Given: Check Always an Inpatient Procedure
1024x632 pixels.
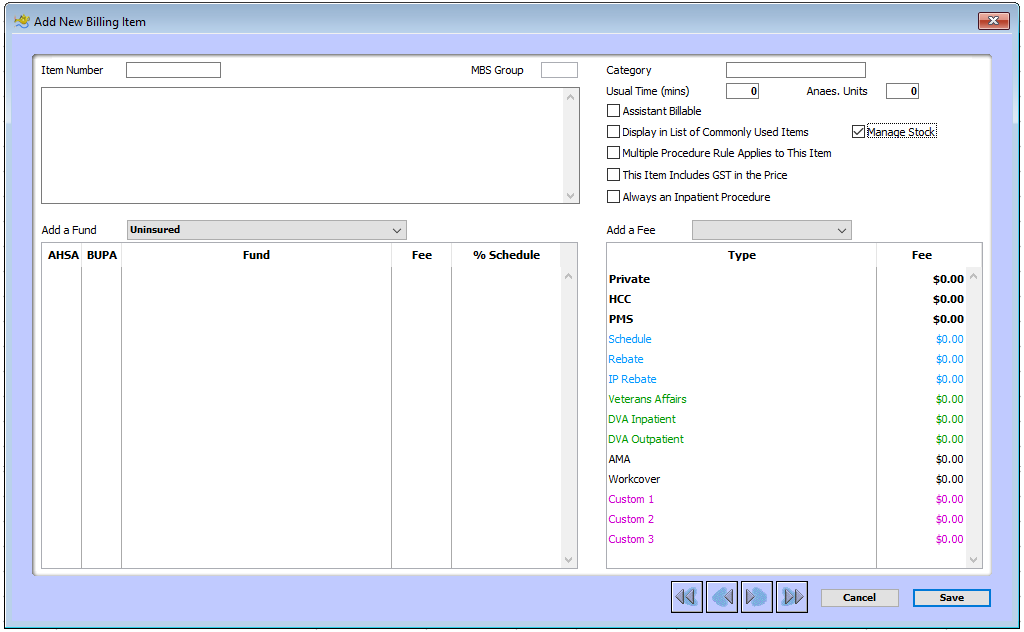Looking at the screenshot, I should pos(613,195).
